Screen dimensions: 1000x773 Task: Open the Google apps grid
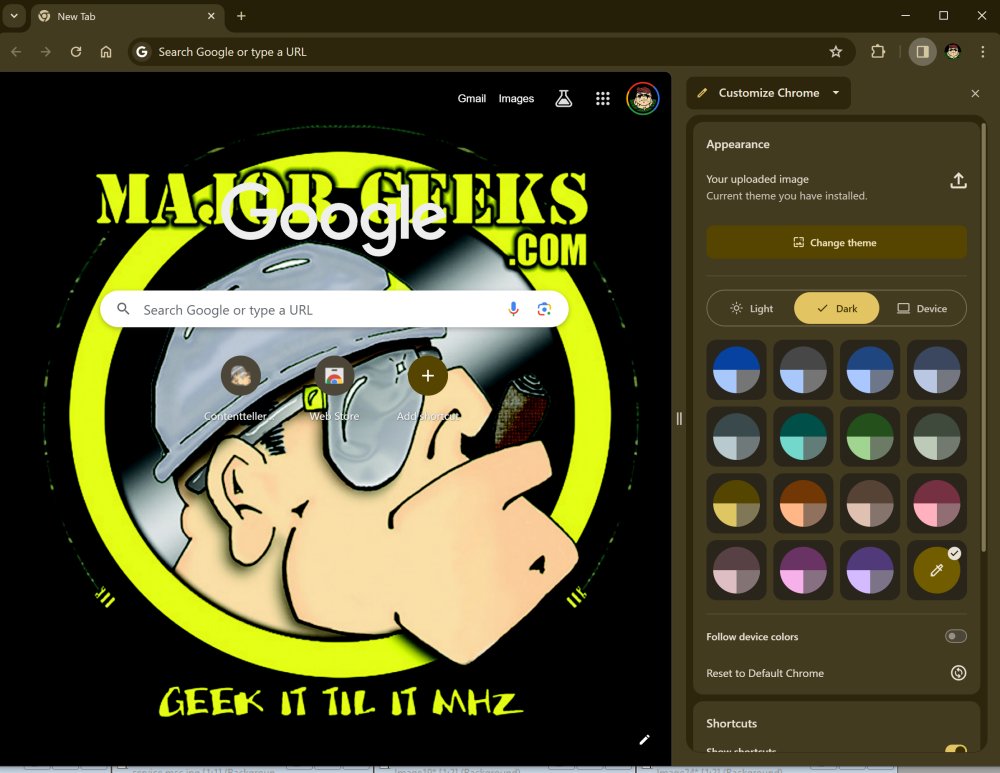(603, 98)
